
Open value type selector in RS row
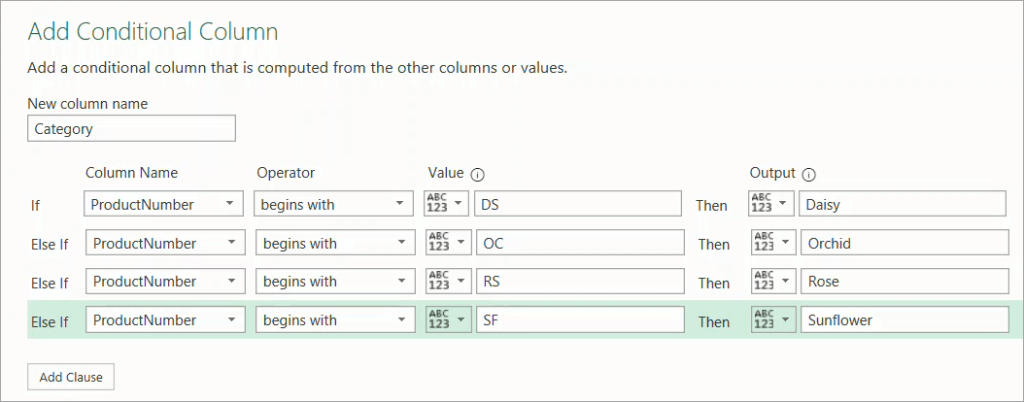click(448, 281)
